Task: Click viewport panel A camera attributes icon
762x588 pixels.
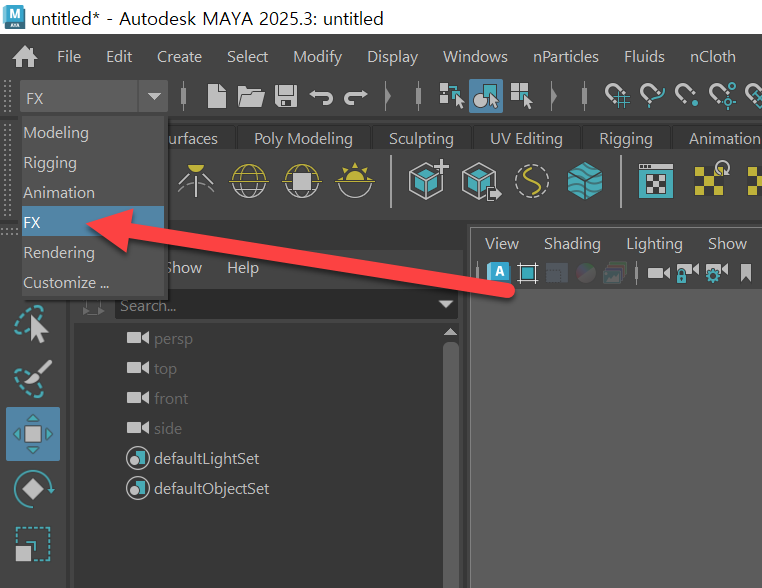Action: (499, 272)
